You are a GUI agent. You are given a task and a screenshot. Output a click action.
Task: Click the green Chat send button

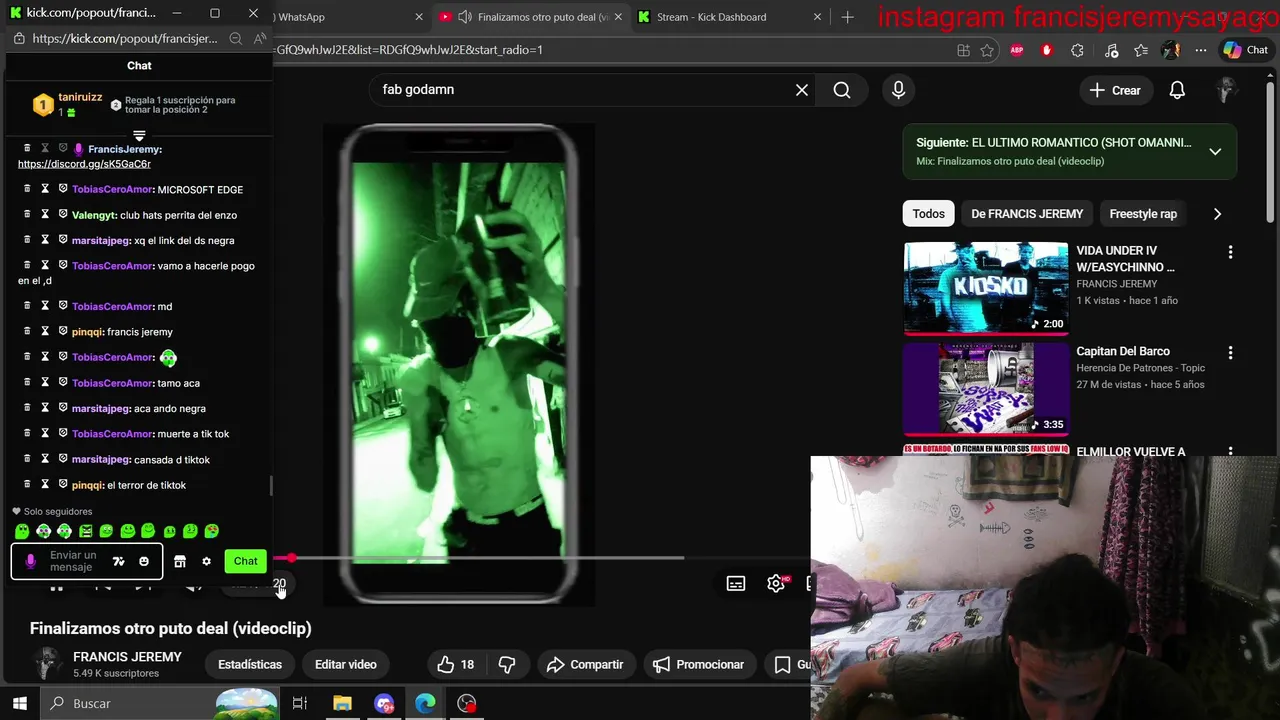246,561
